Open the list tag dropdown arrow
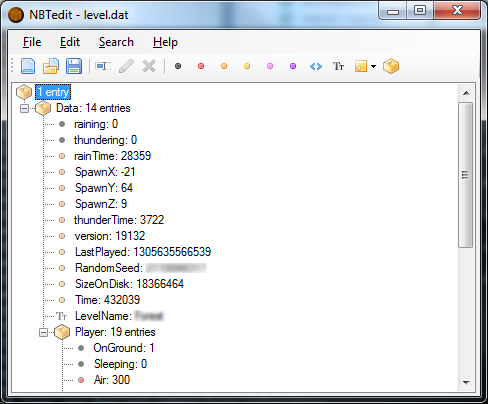The image size is (488, 404). 373,66
